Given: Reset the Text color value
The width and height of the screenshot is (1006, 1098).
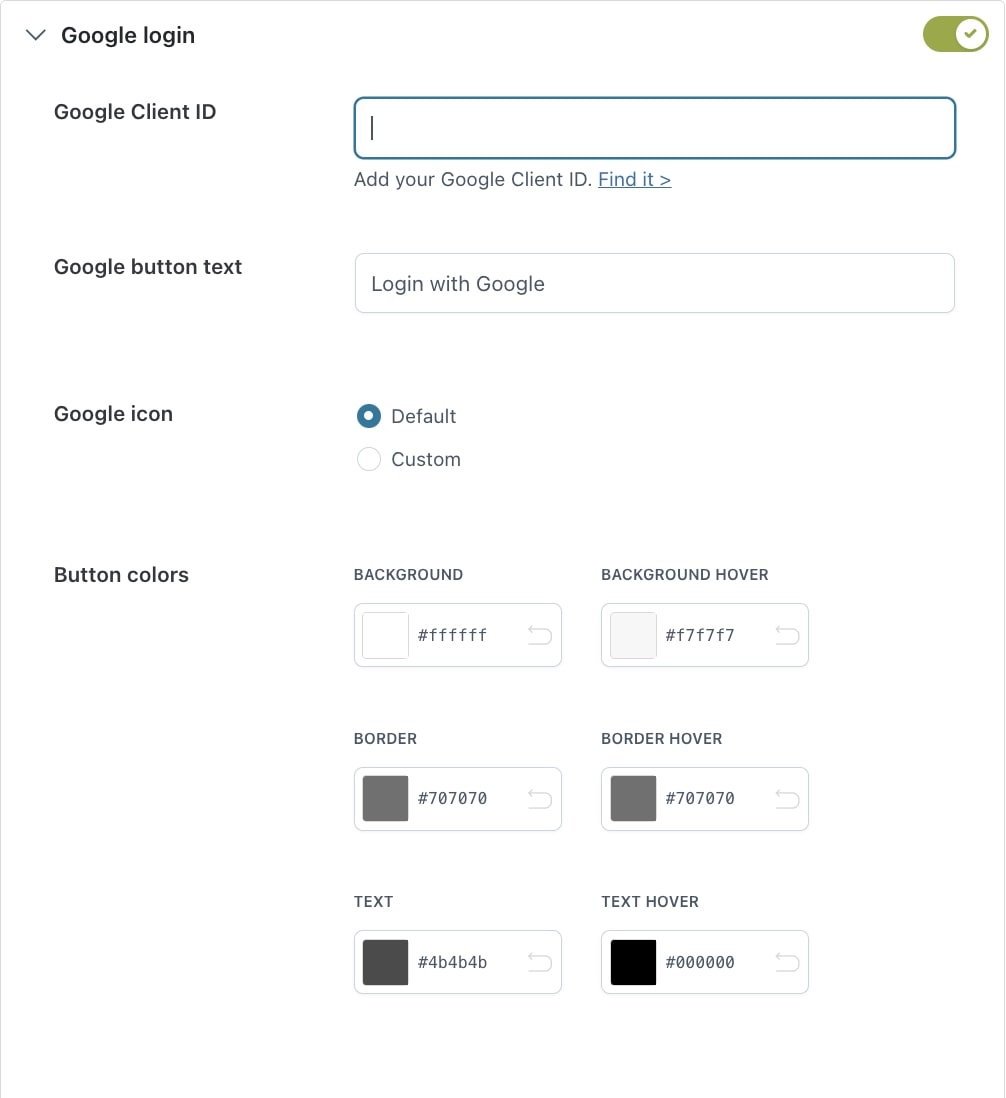Looking at the screenshot, I should tap(540, 962).
